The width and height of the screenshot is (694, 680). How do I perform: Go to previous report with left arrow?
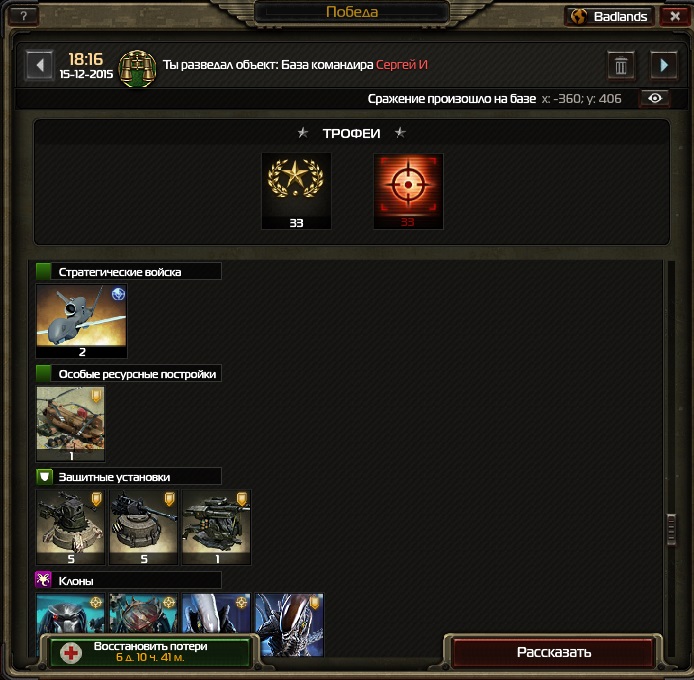pyautogui.click(x=40, y=66)
